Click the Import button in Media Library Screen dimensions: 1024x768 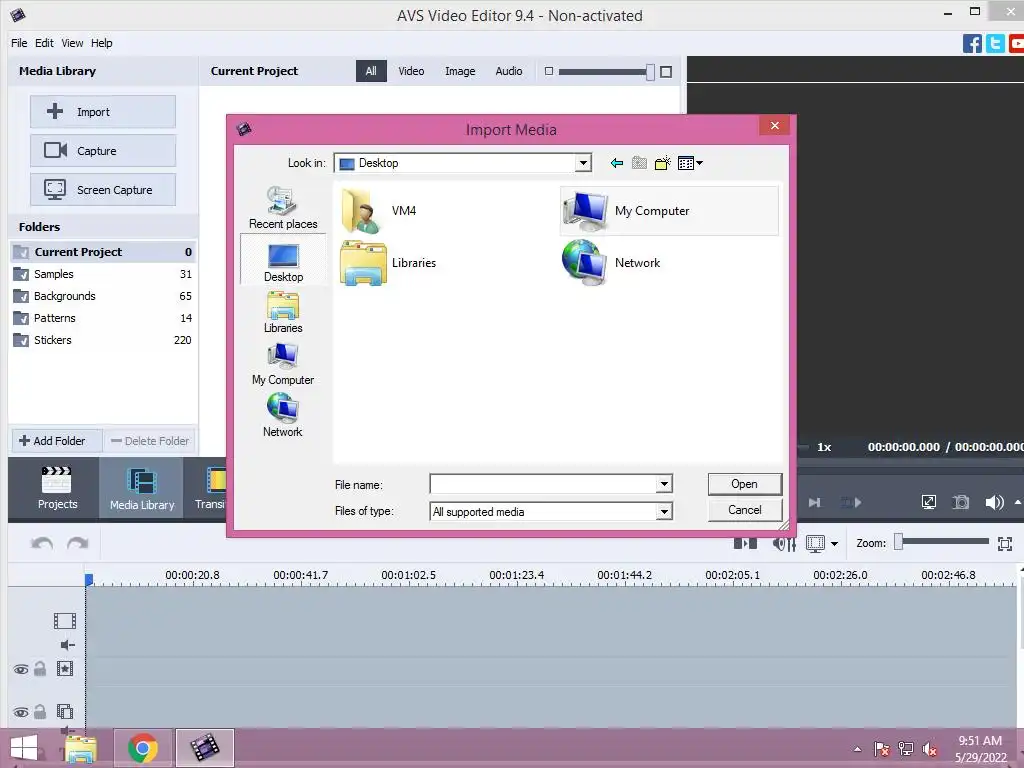click(x=103, y=112)
